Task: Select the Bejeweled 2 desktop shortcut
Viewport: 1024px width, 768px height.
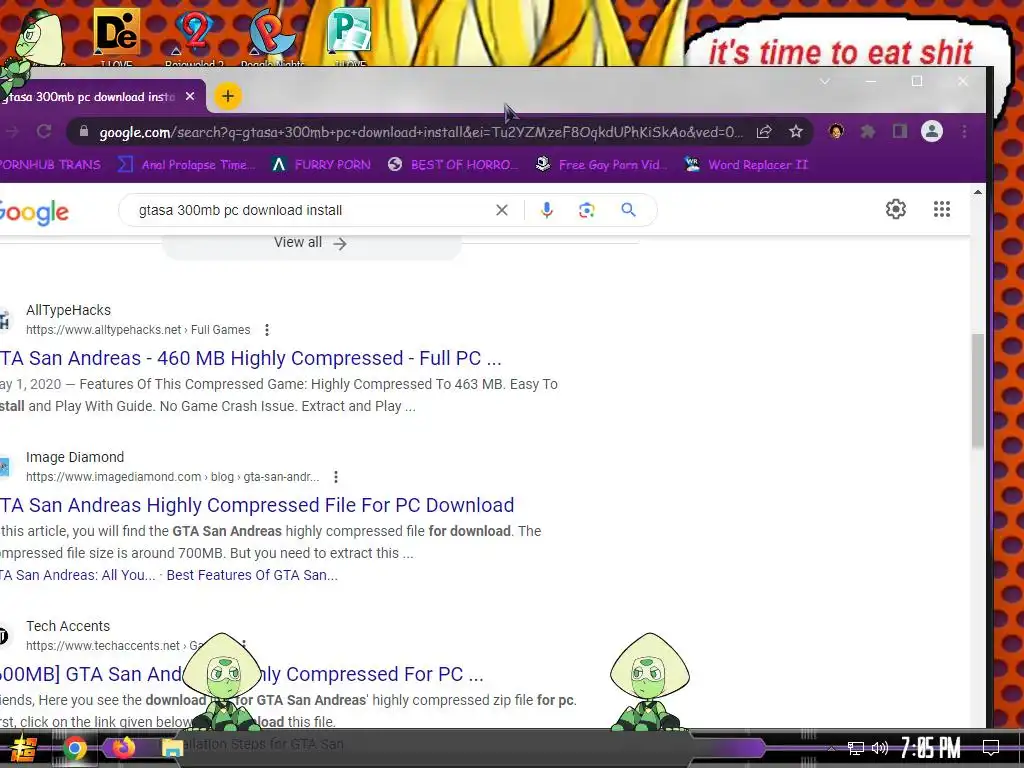Action: [195, 37]
